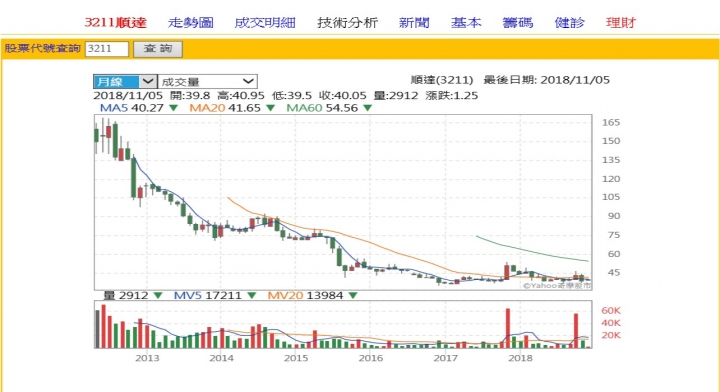
Task: Click the MV5 17211 label
Action: [208, 296]
